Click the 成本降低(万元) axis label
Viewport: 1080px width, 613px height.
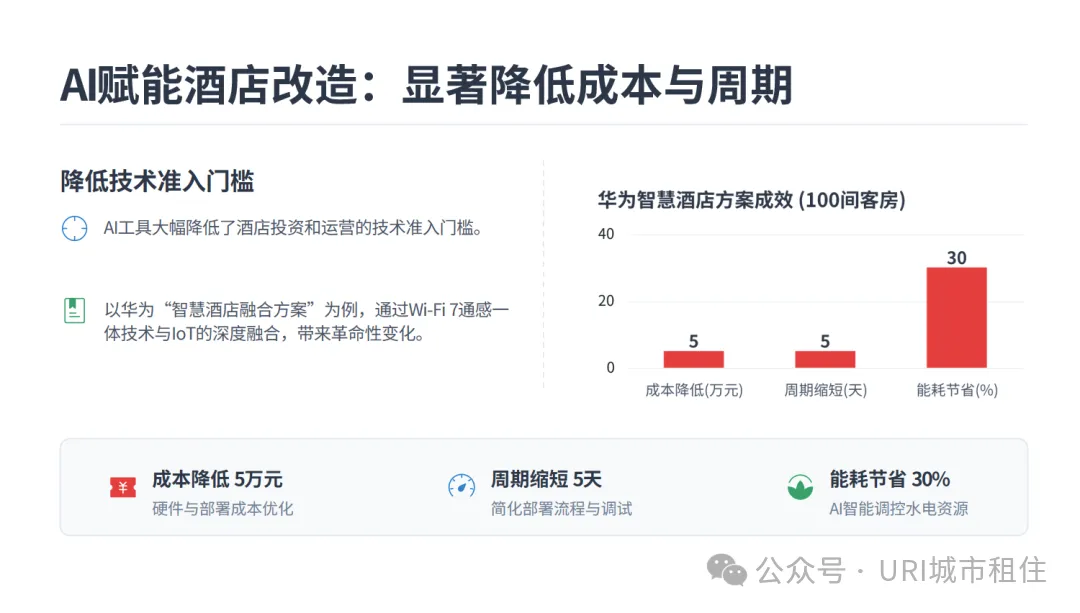pos(694,391)
